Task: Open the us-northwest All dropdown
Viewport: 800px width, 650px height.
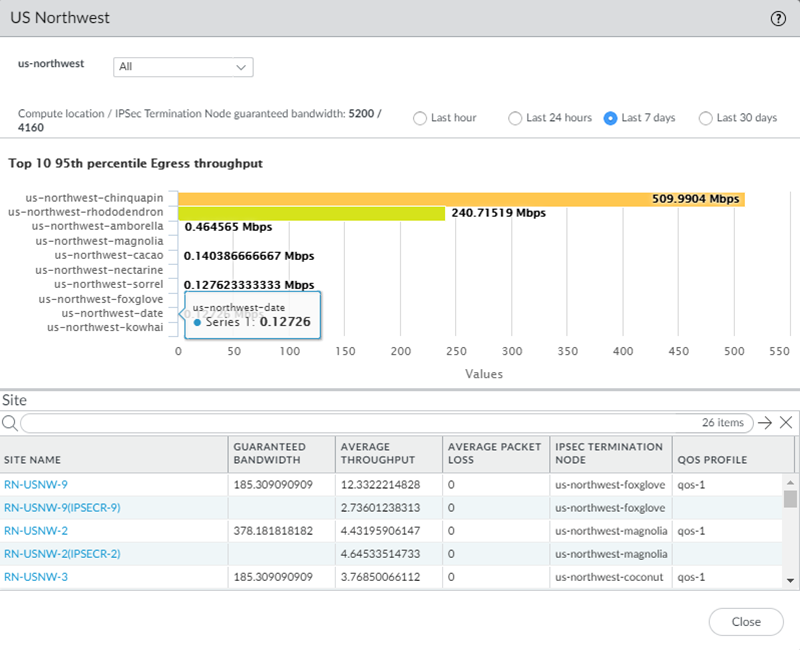Action: (x=183, y=67)
